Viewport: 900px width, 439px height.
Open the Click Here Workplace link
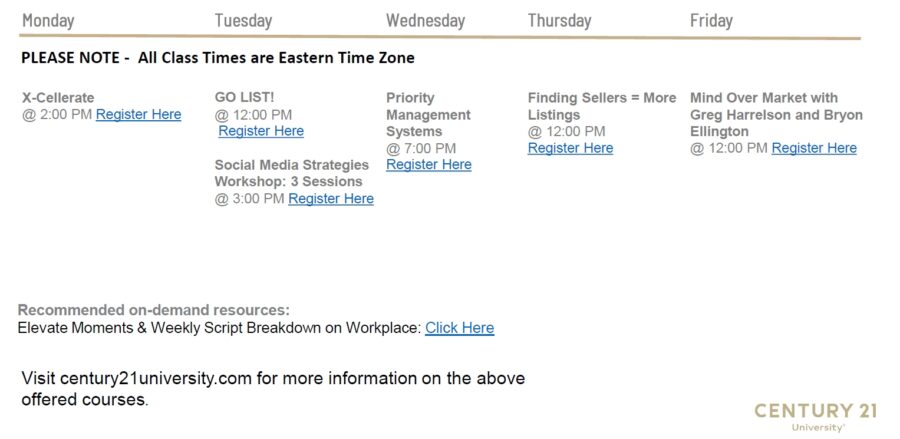click(x=460, y=328)
